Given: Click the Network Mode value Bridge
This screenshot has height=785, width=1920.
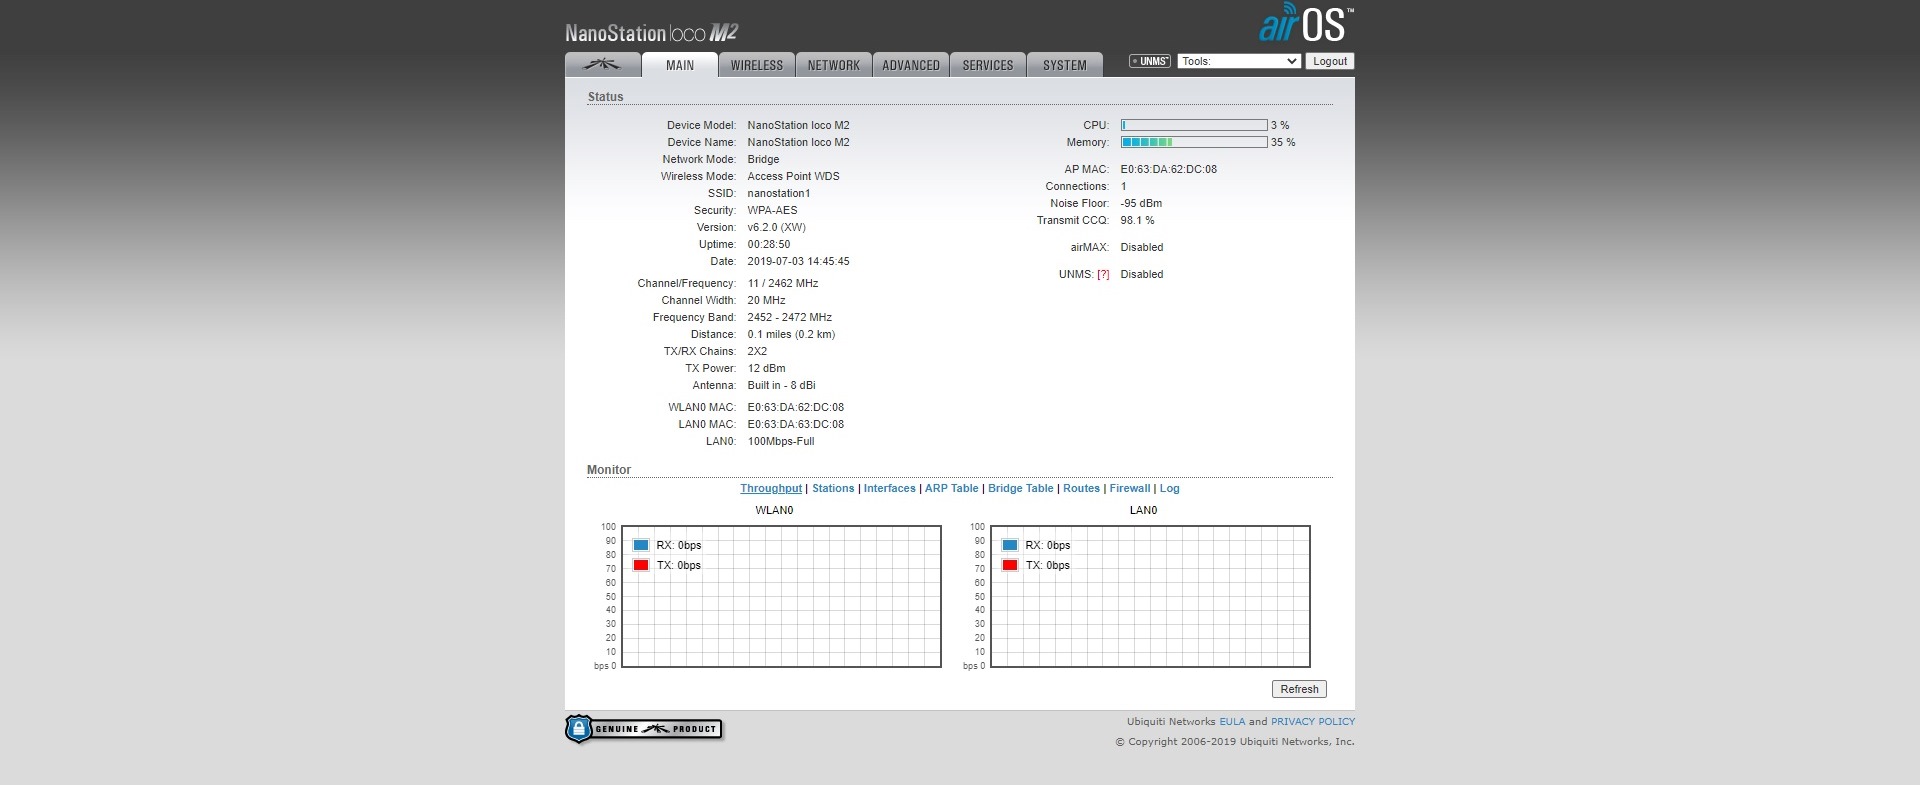Looking at the screenshot, I should click(763, 159).
